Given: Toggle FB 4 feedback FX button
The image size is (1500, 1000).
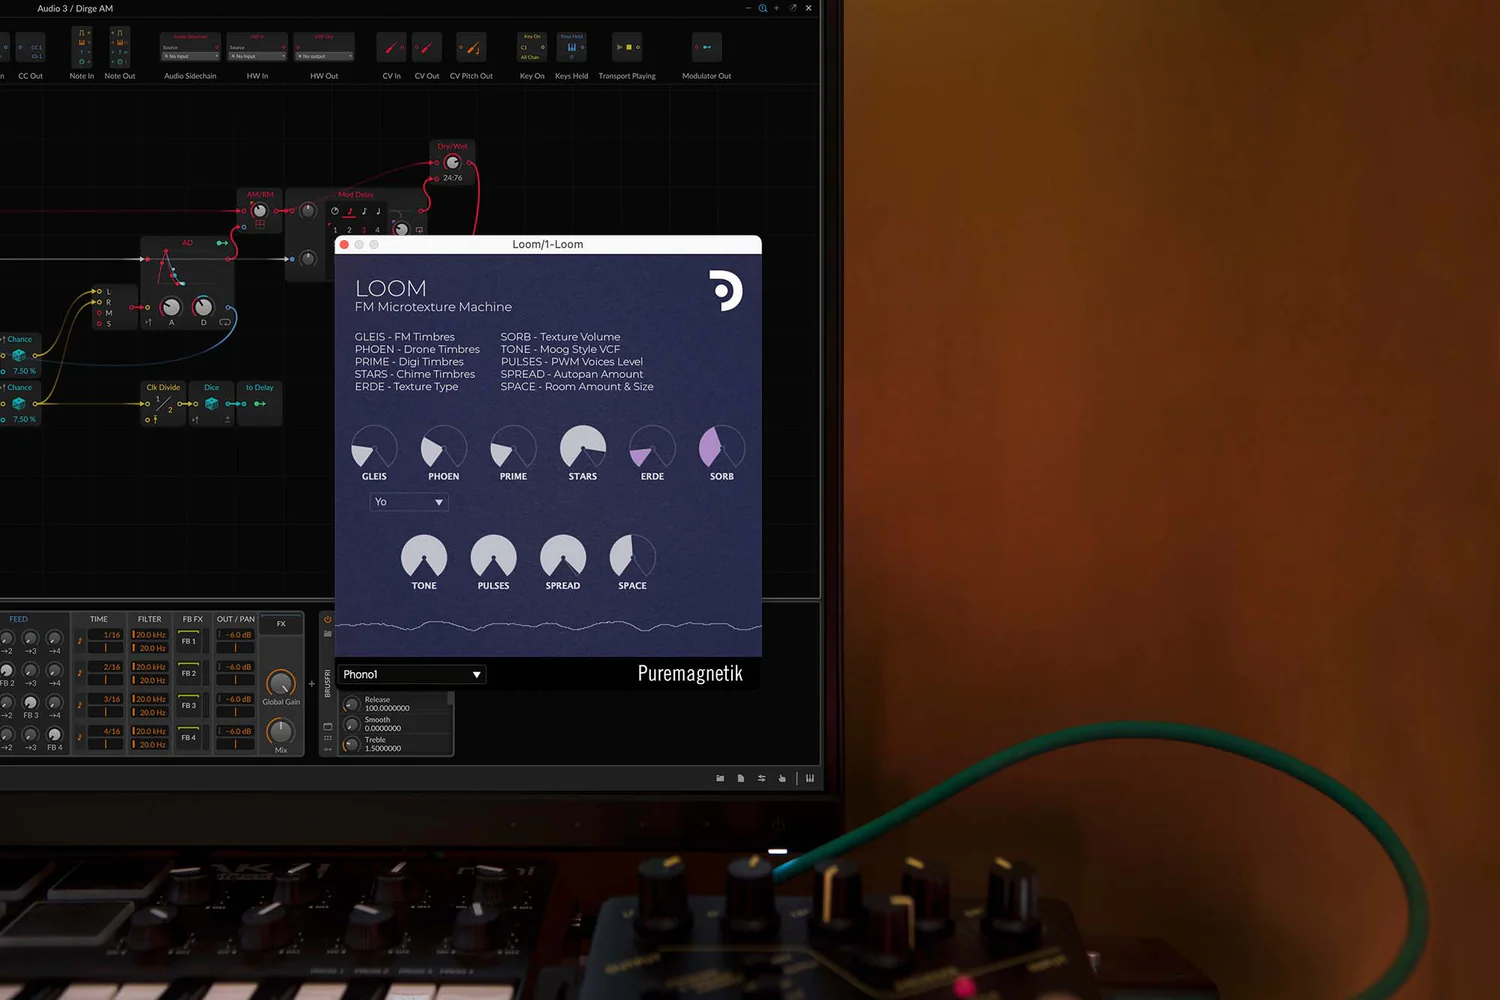Looking at the screenshot, I should [x=188, y=736].
